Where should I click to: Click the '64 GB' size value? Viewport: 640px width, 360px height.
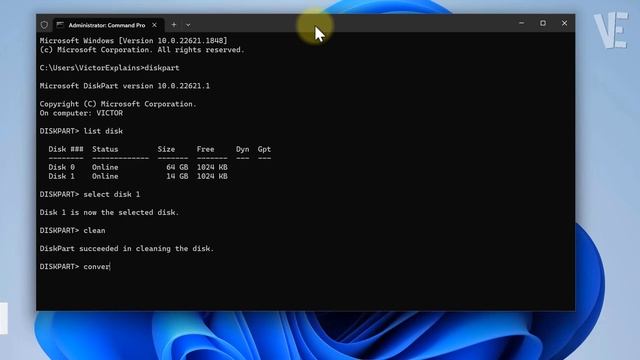[x=177, y=167]
